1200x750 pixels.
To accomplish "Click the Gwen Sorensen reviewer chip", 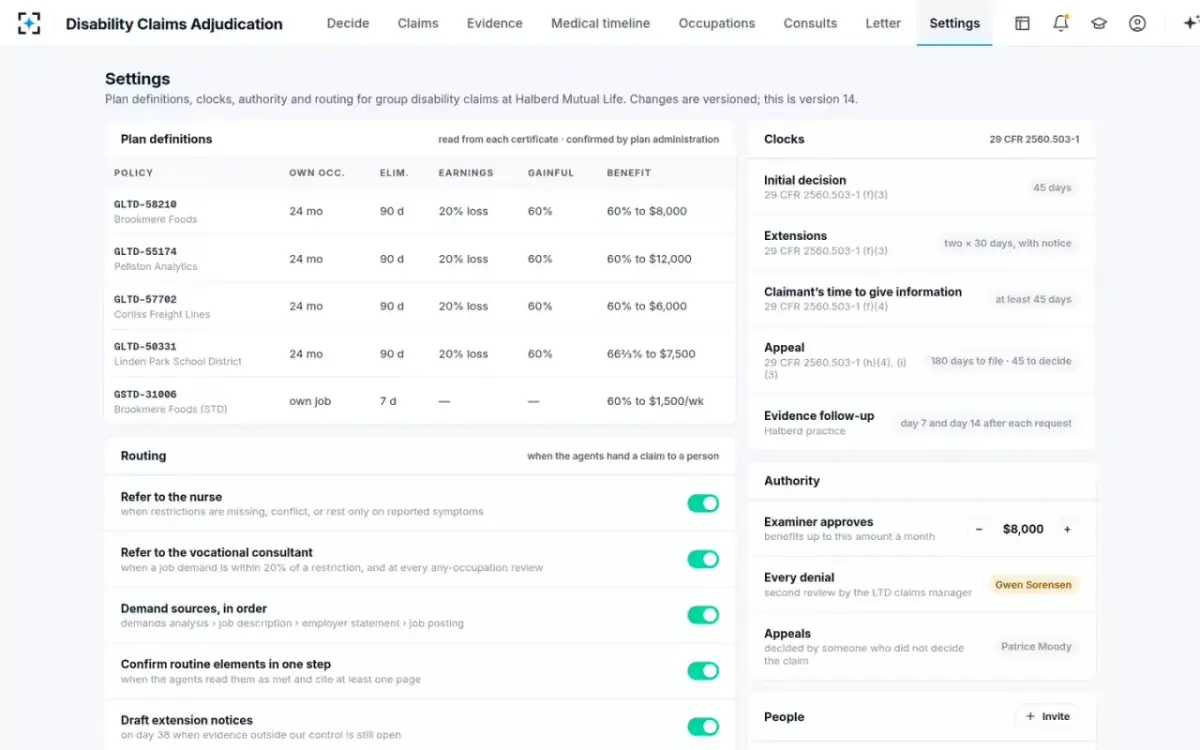I will click(x=1034, y=585).
